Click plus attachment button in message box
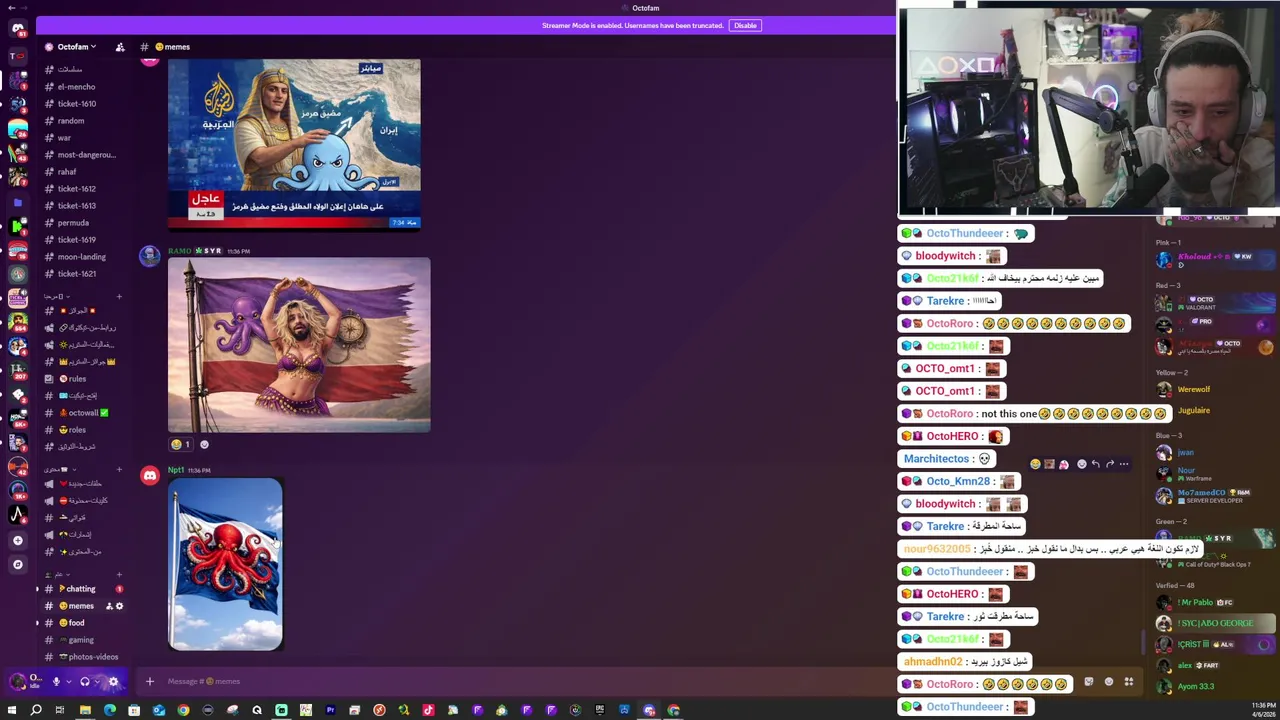The width and height of the screenshot is (1280, 720). tap(150, 681)
